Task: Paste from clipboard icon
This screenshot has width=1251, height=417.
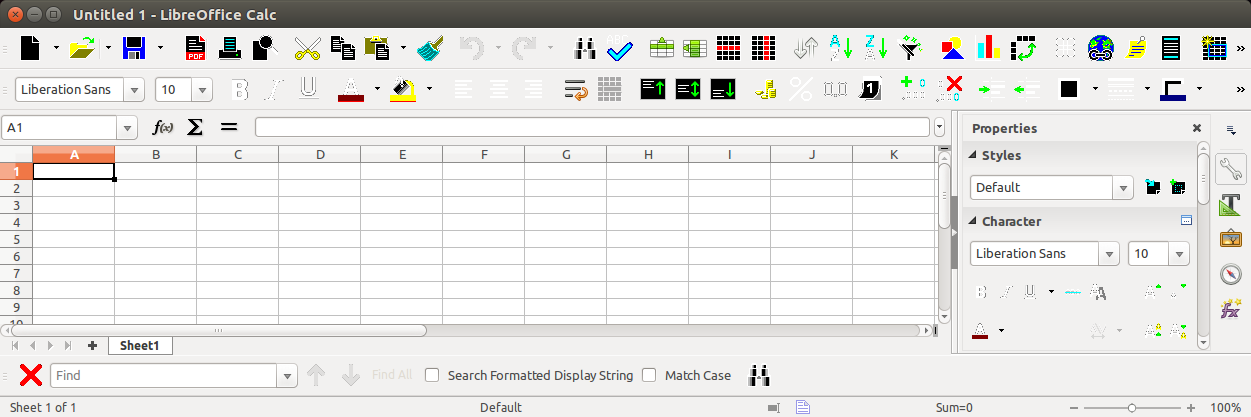Action: pos(378,48)
